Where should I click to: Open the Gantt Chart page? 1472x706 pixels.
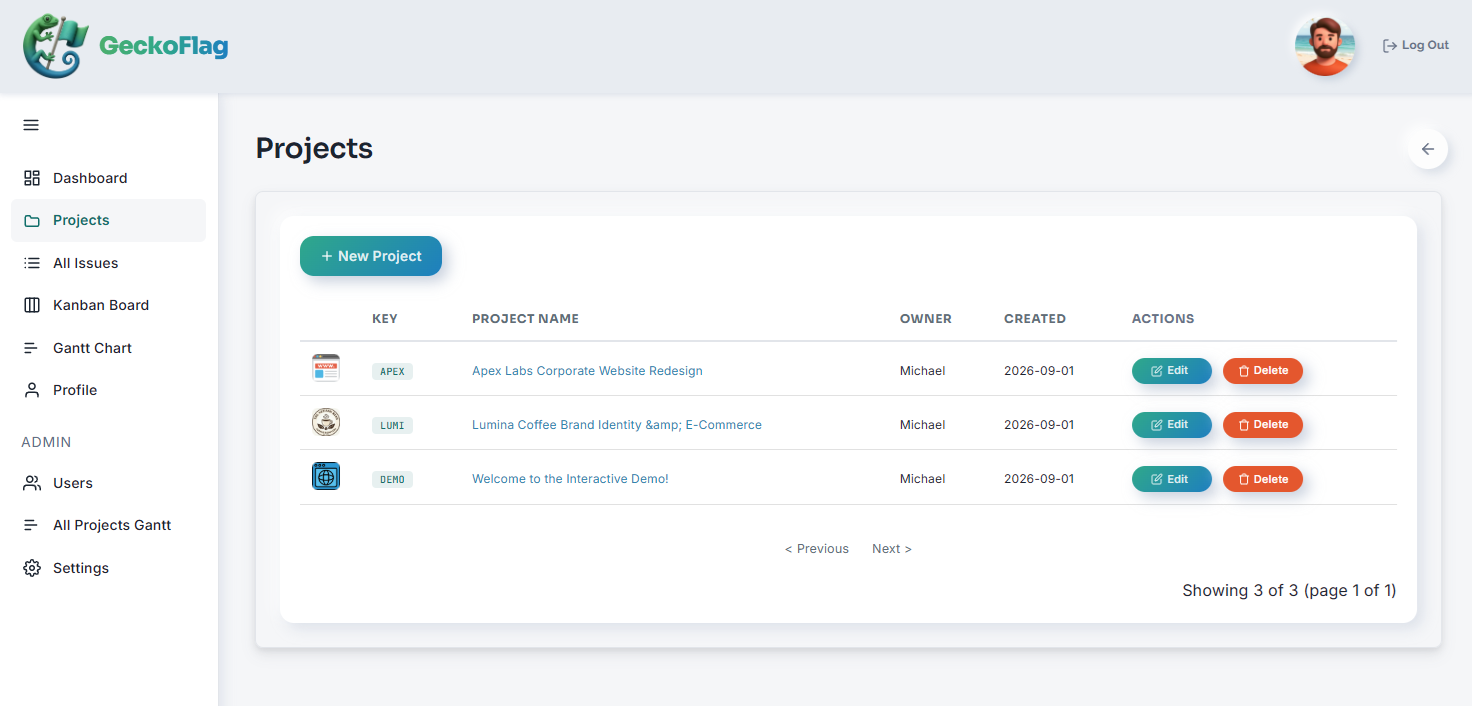click(108, 348)
